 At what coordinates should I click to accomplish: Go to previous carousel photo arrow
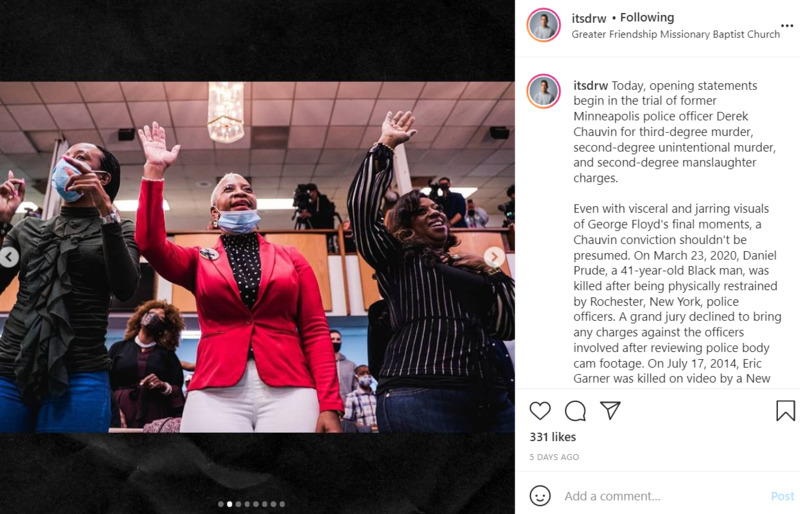[x=9, y=257]
